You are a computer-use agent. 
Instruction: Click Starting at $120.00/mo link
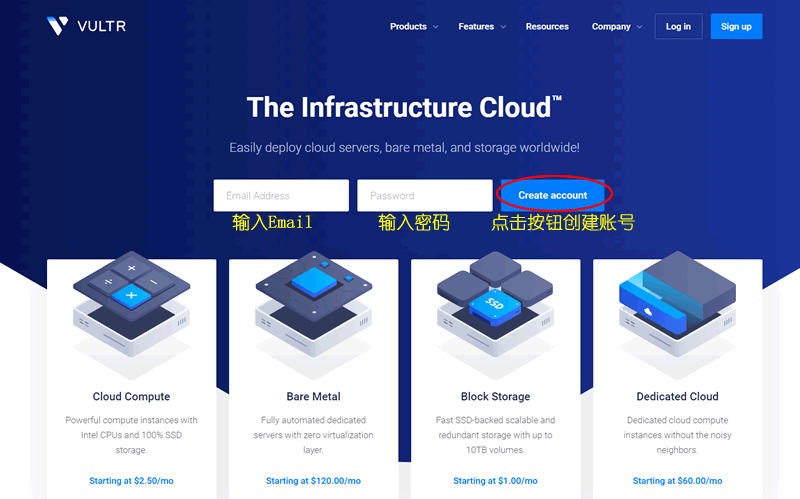click(x=313, y=481)
